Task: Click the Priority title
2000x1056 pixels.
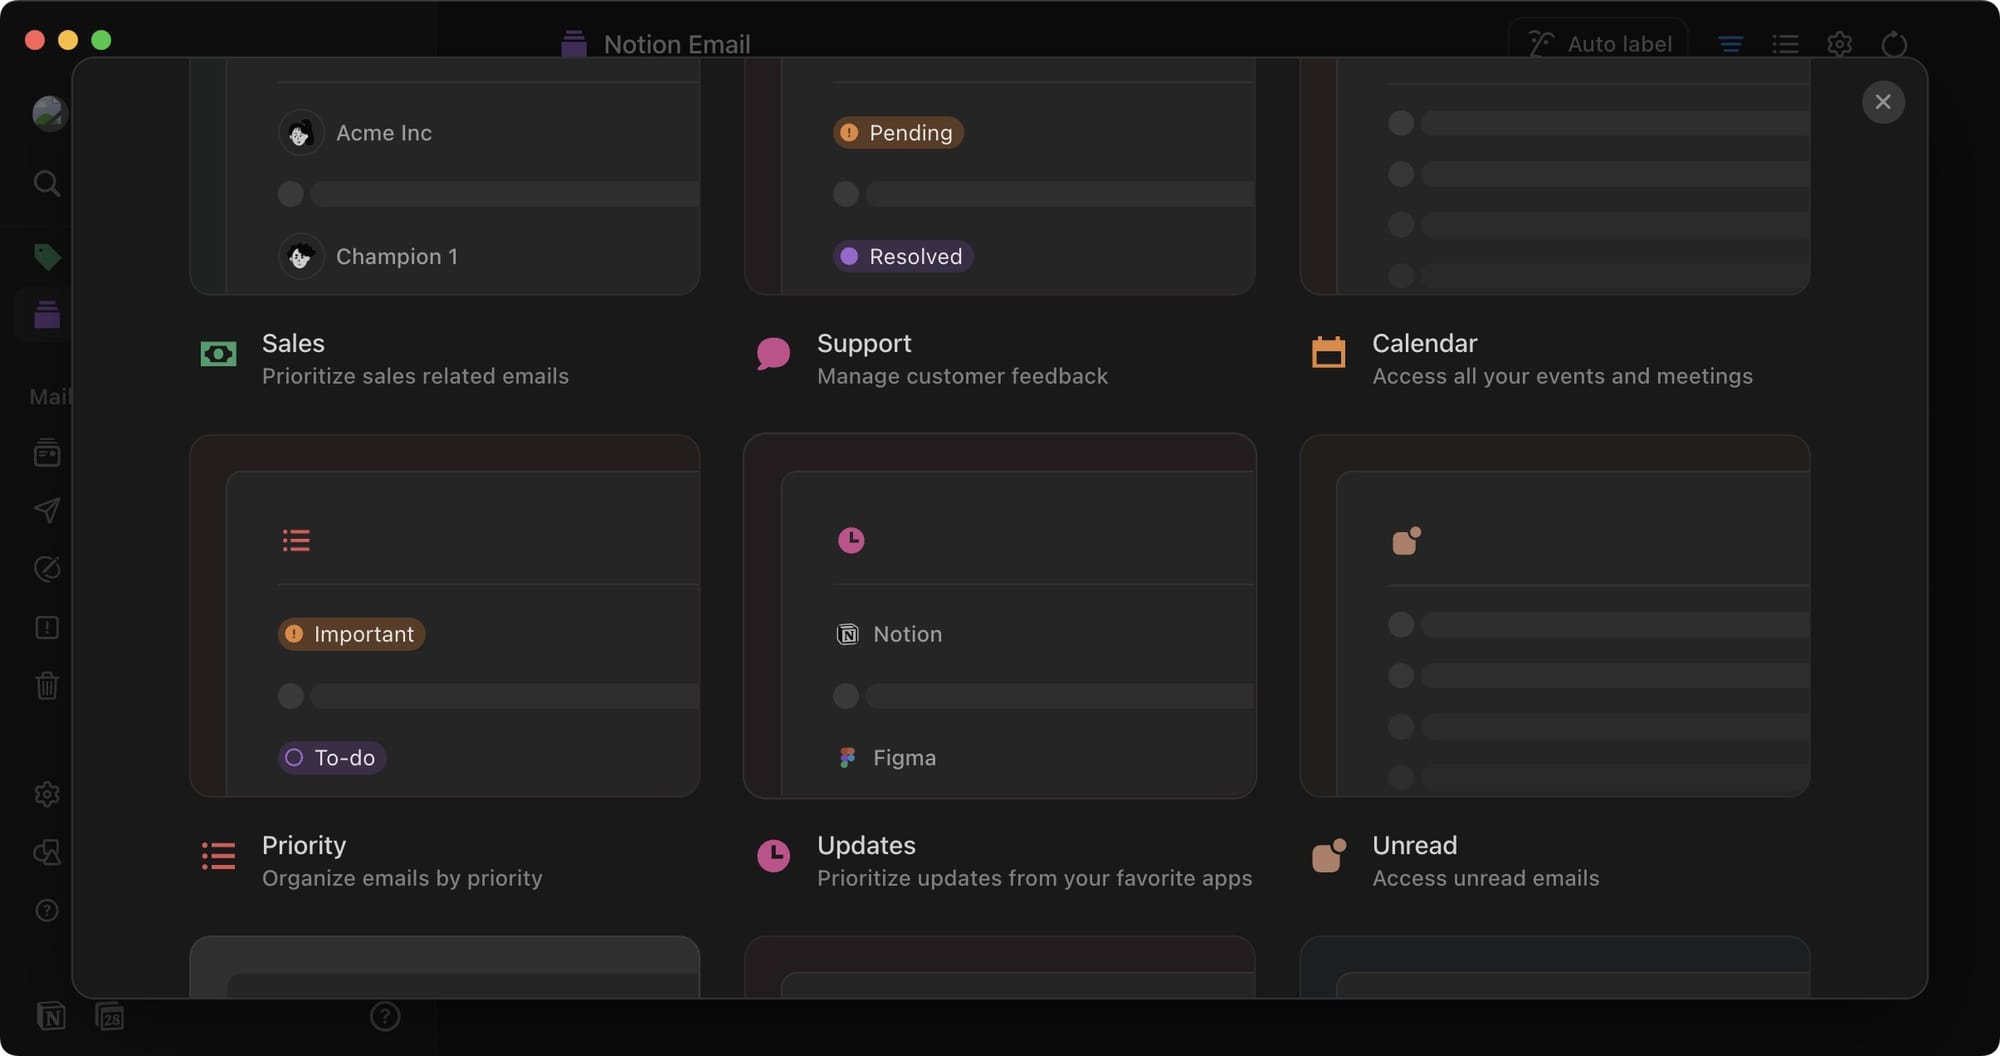Action: click(304, 845)
